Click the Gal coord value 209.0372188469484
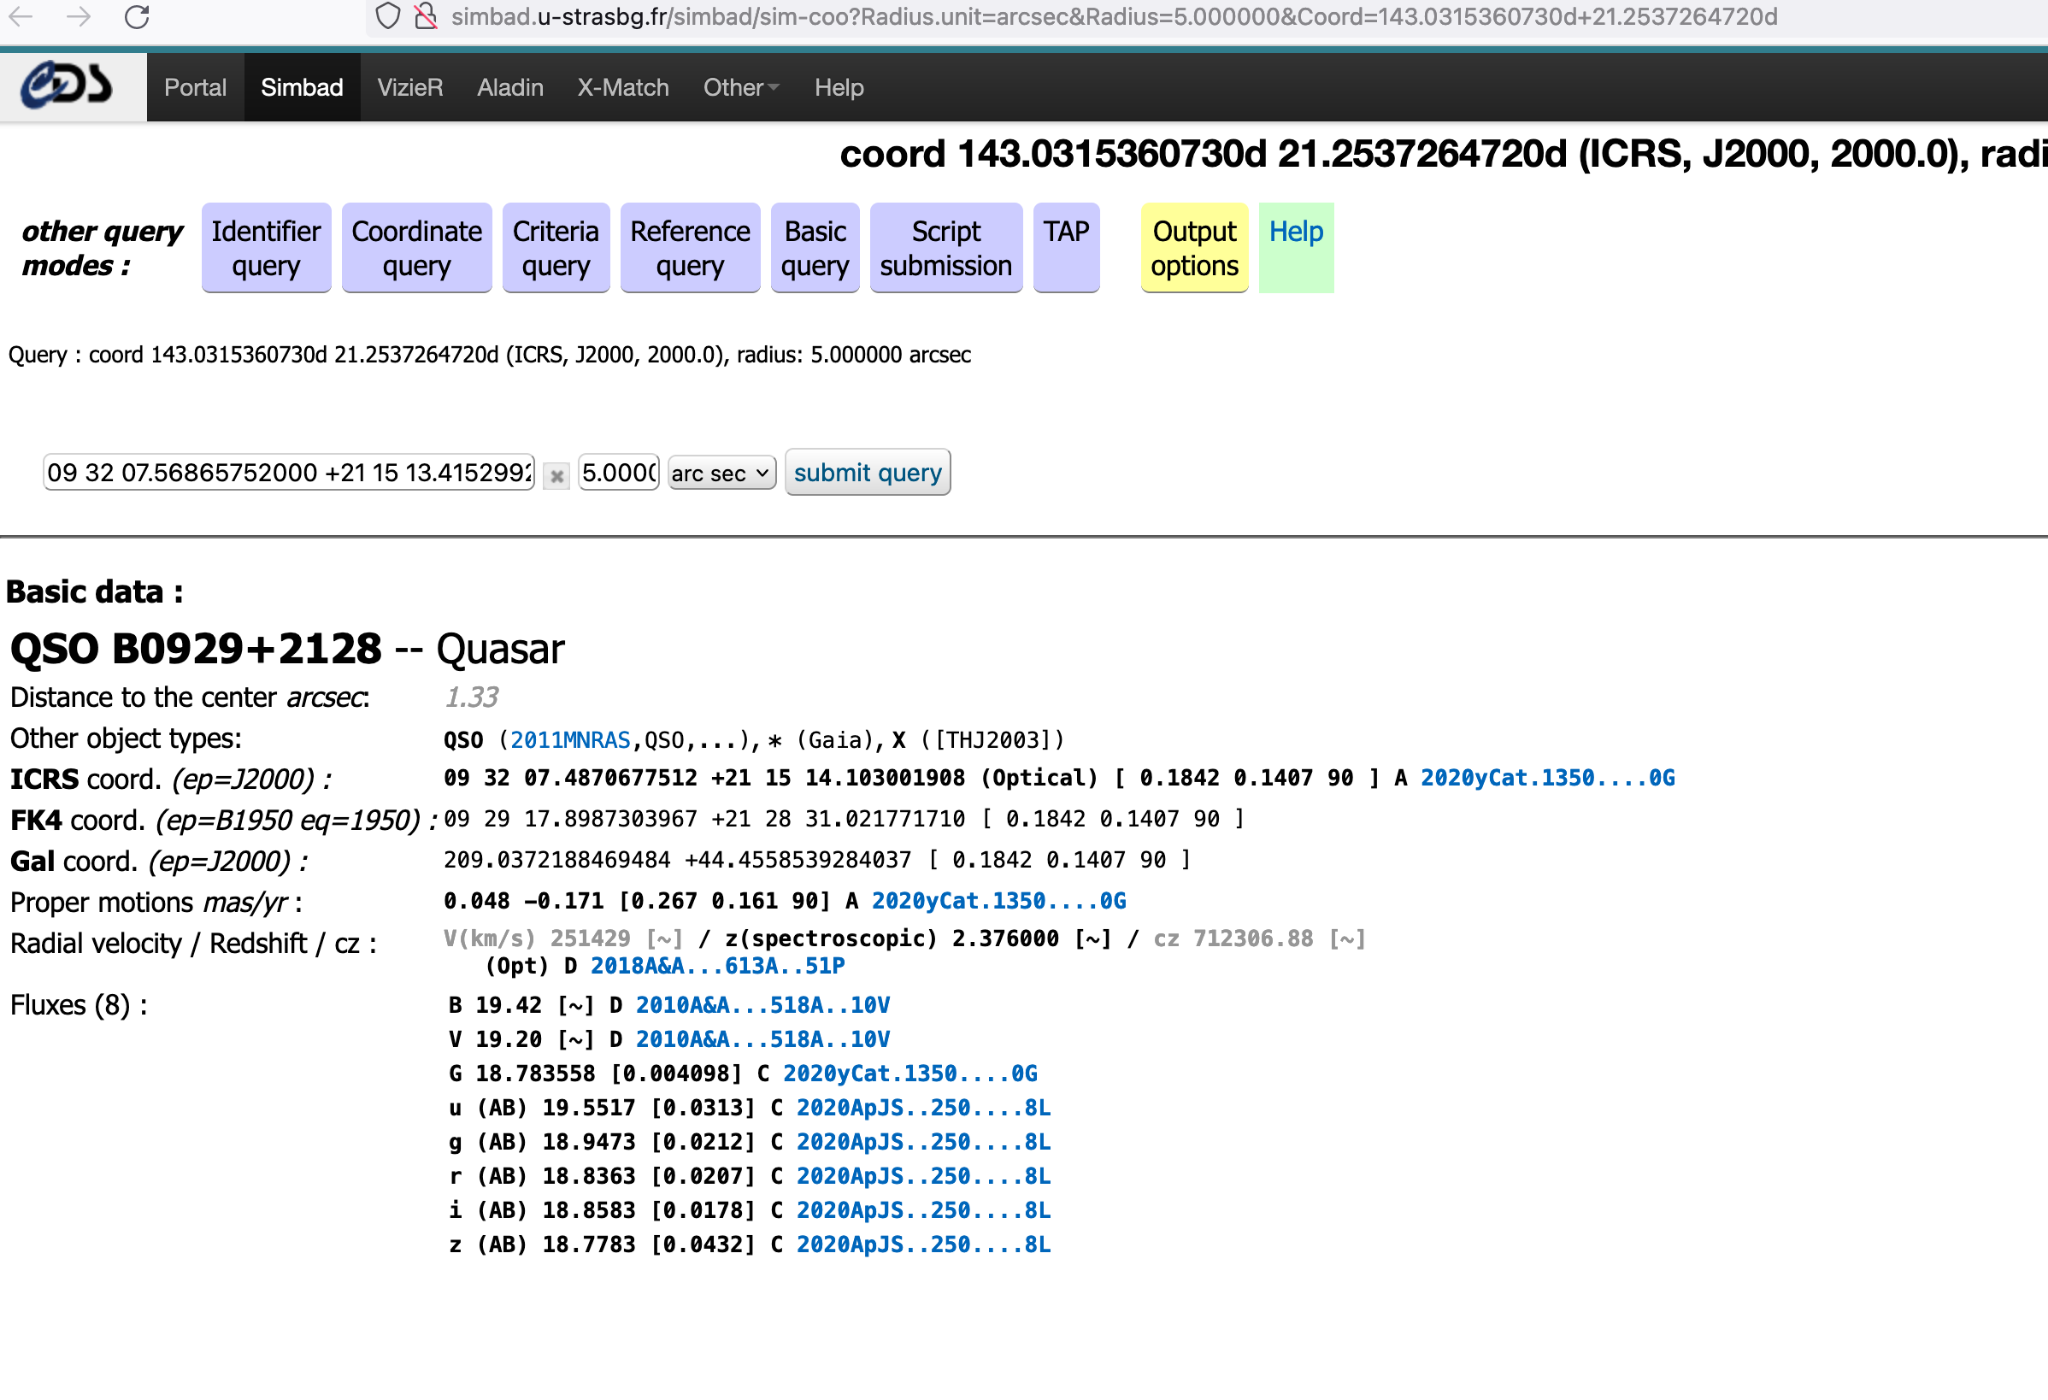 click(557, 860)
